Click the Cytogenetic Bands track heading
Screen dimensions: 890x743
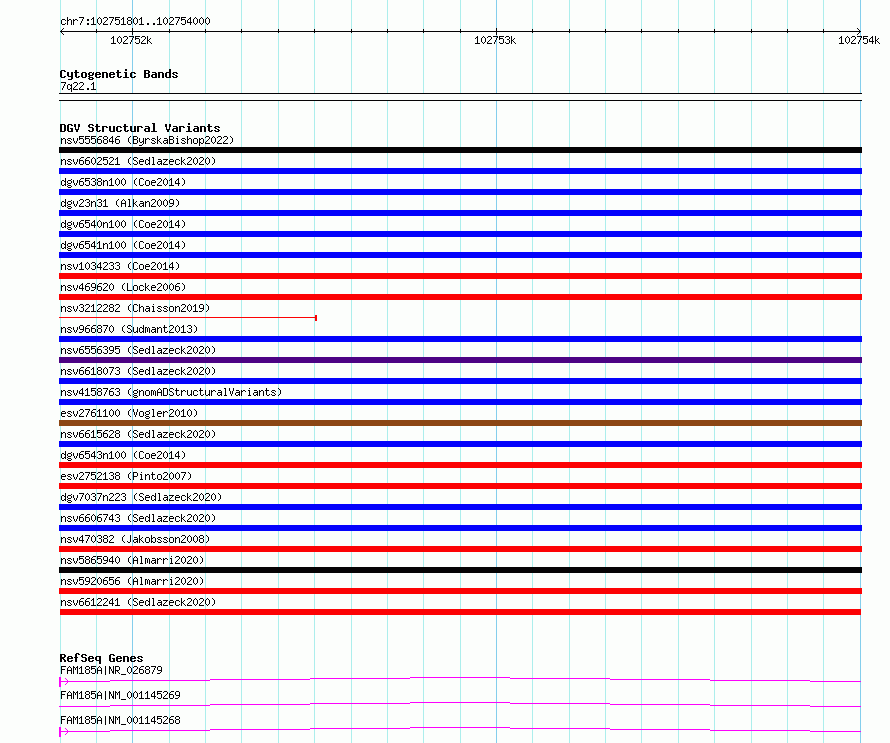coord(119,74)
